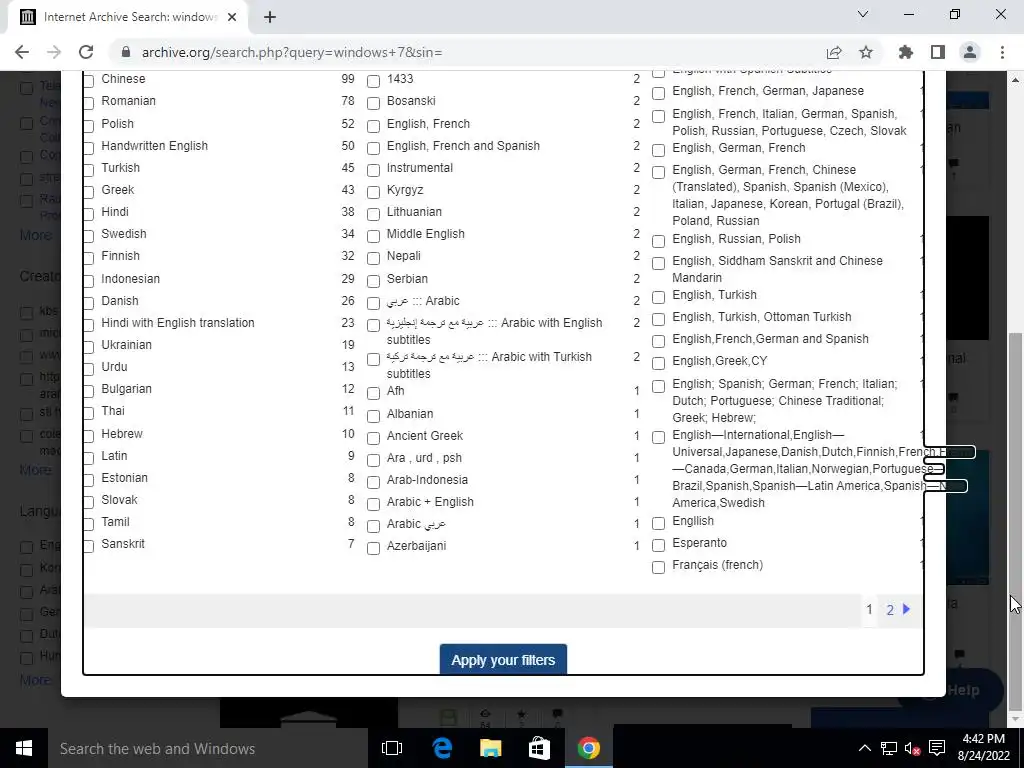
Task: Open Task View on the taskbar
Action: [x=392, y=748]
